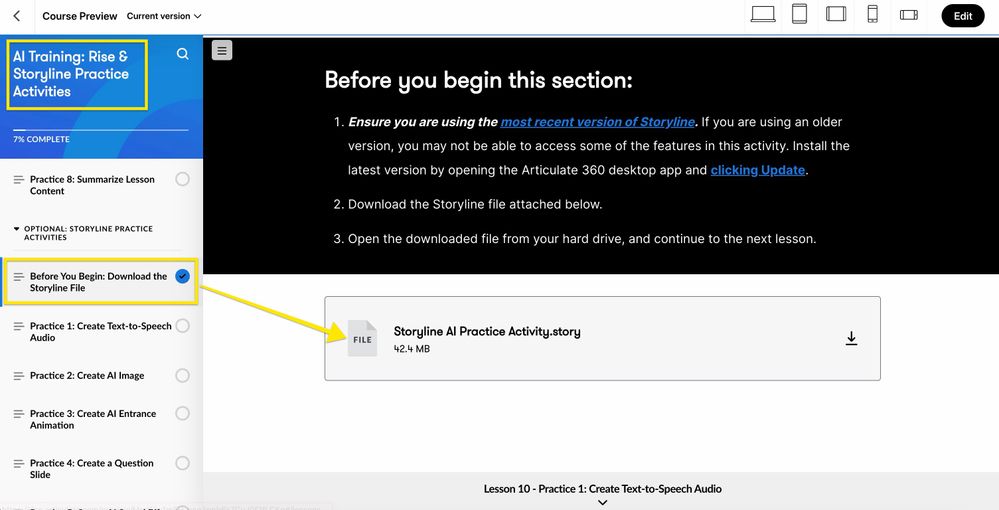Open Practice 4: Create a Question Slide

click(x=92, y=469)
